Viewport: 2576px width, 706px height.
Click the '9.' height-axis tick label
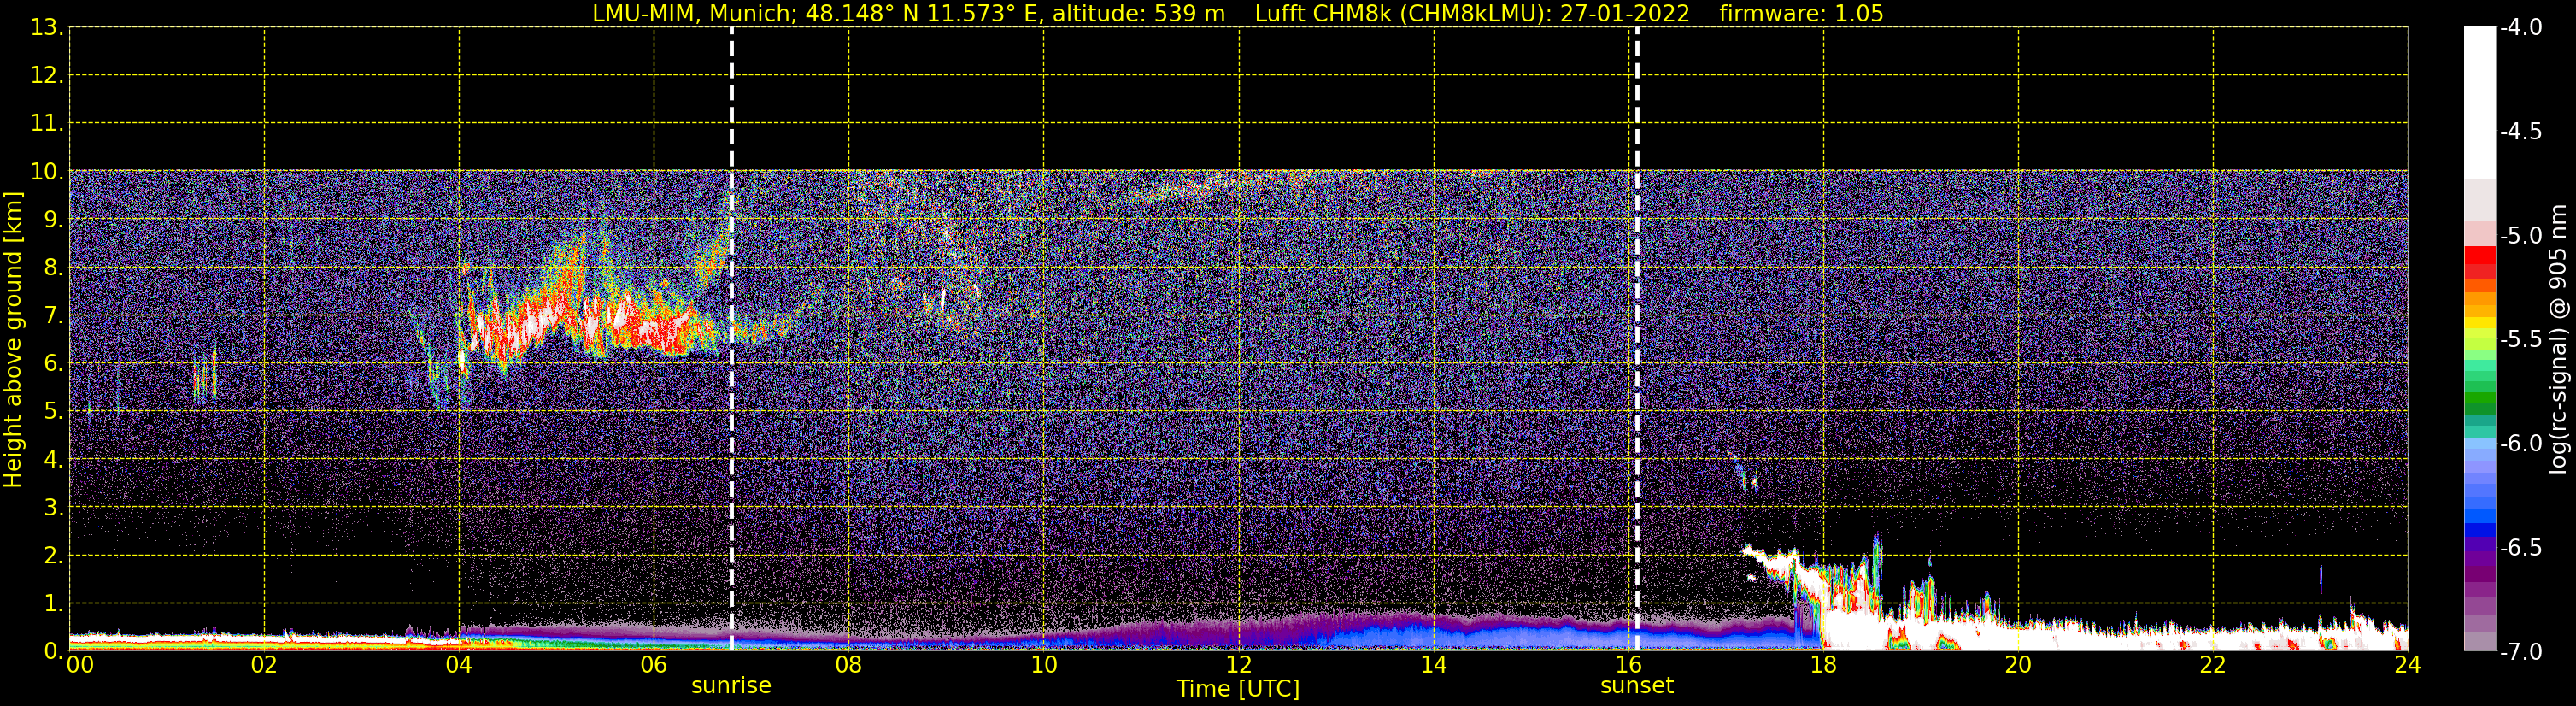coord(53,220)
